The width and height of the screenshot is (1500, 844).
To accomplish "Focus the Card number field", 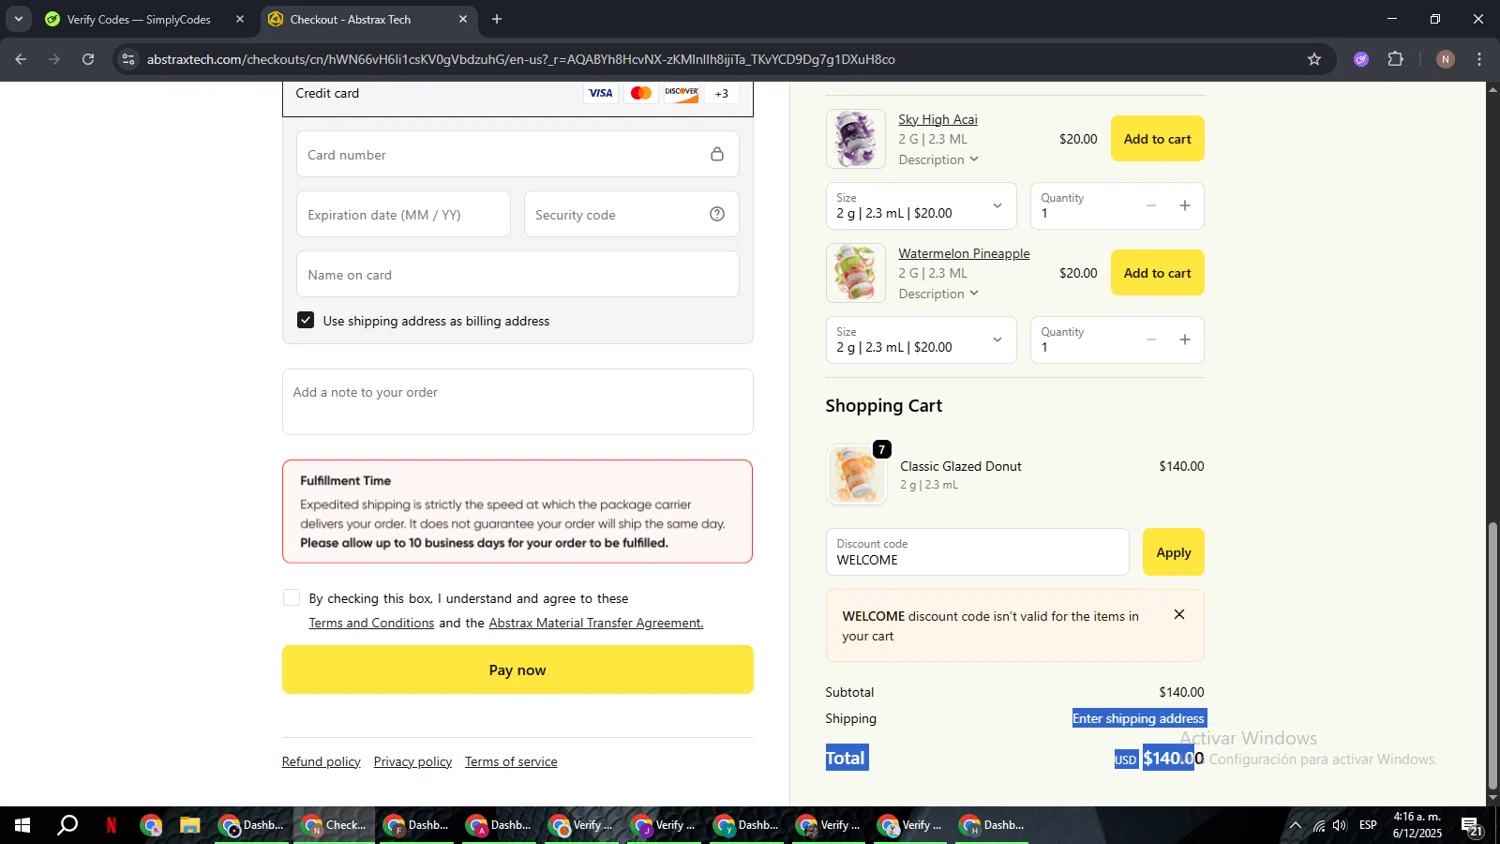I will pyautogui.click(x=517, y=154).
